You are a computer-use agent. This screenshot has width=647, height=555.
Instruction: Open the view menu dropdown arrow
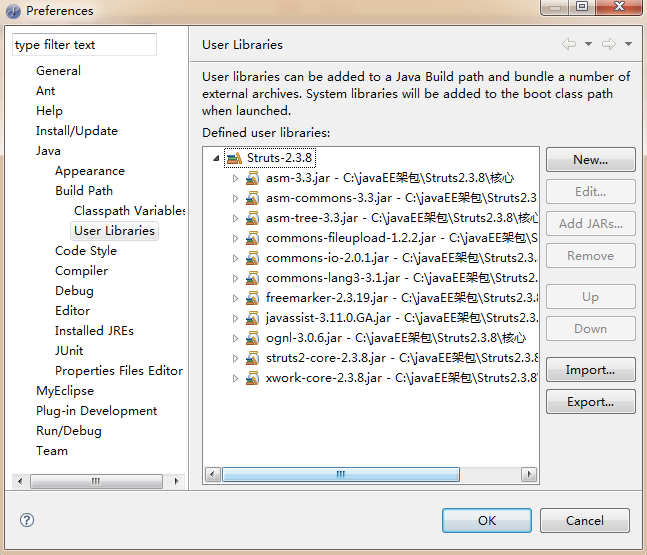[x=628, y=44]
